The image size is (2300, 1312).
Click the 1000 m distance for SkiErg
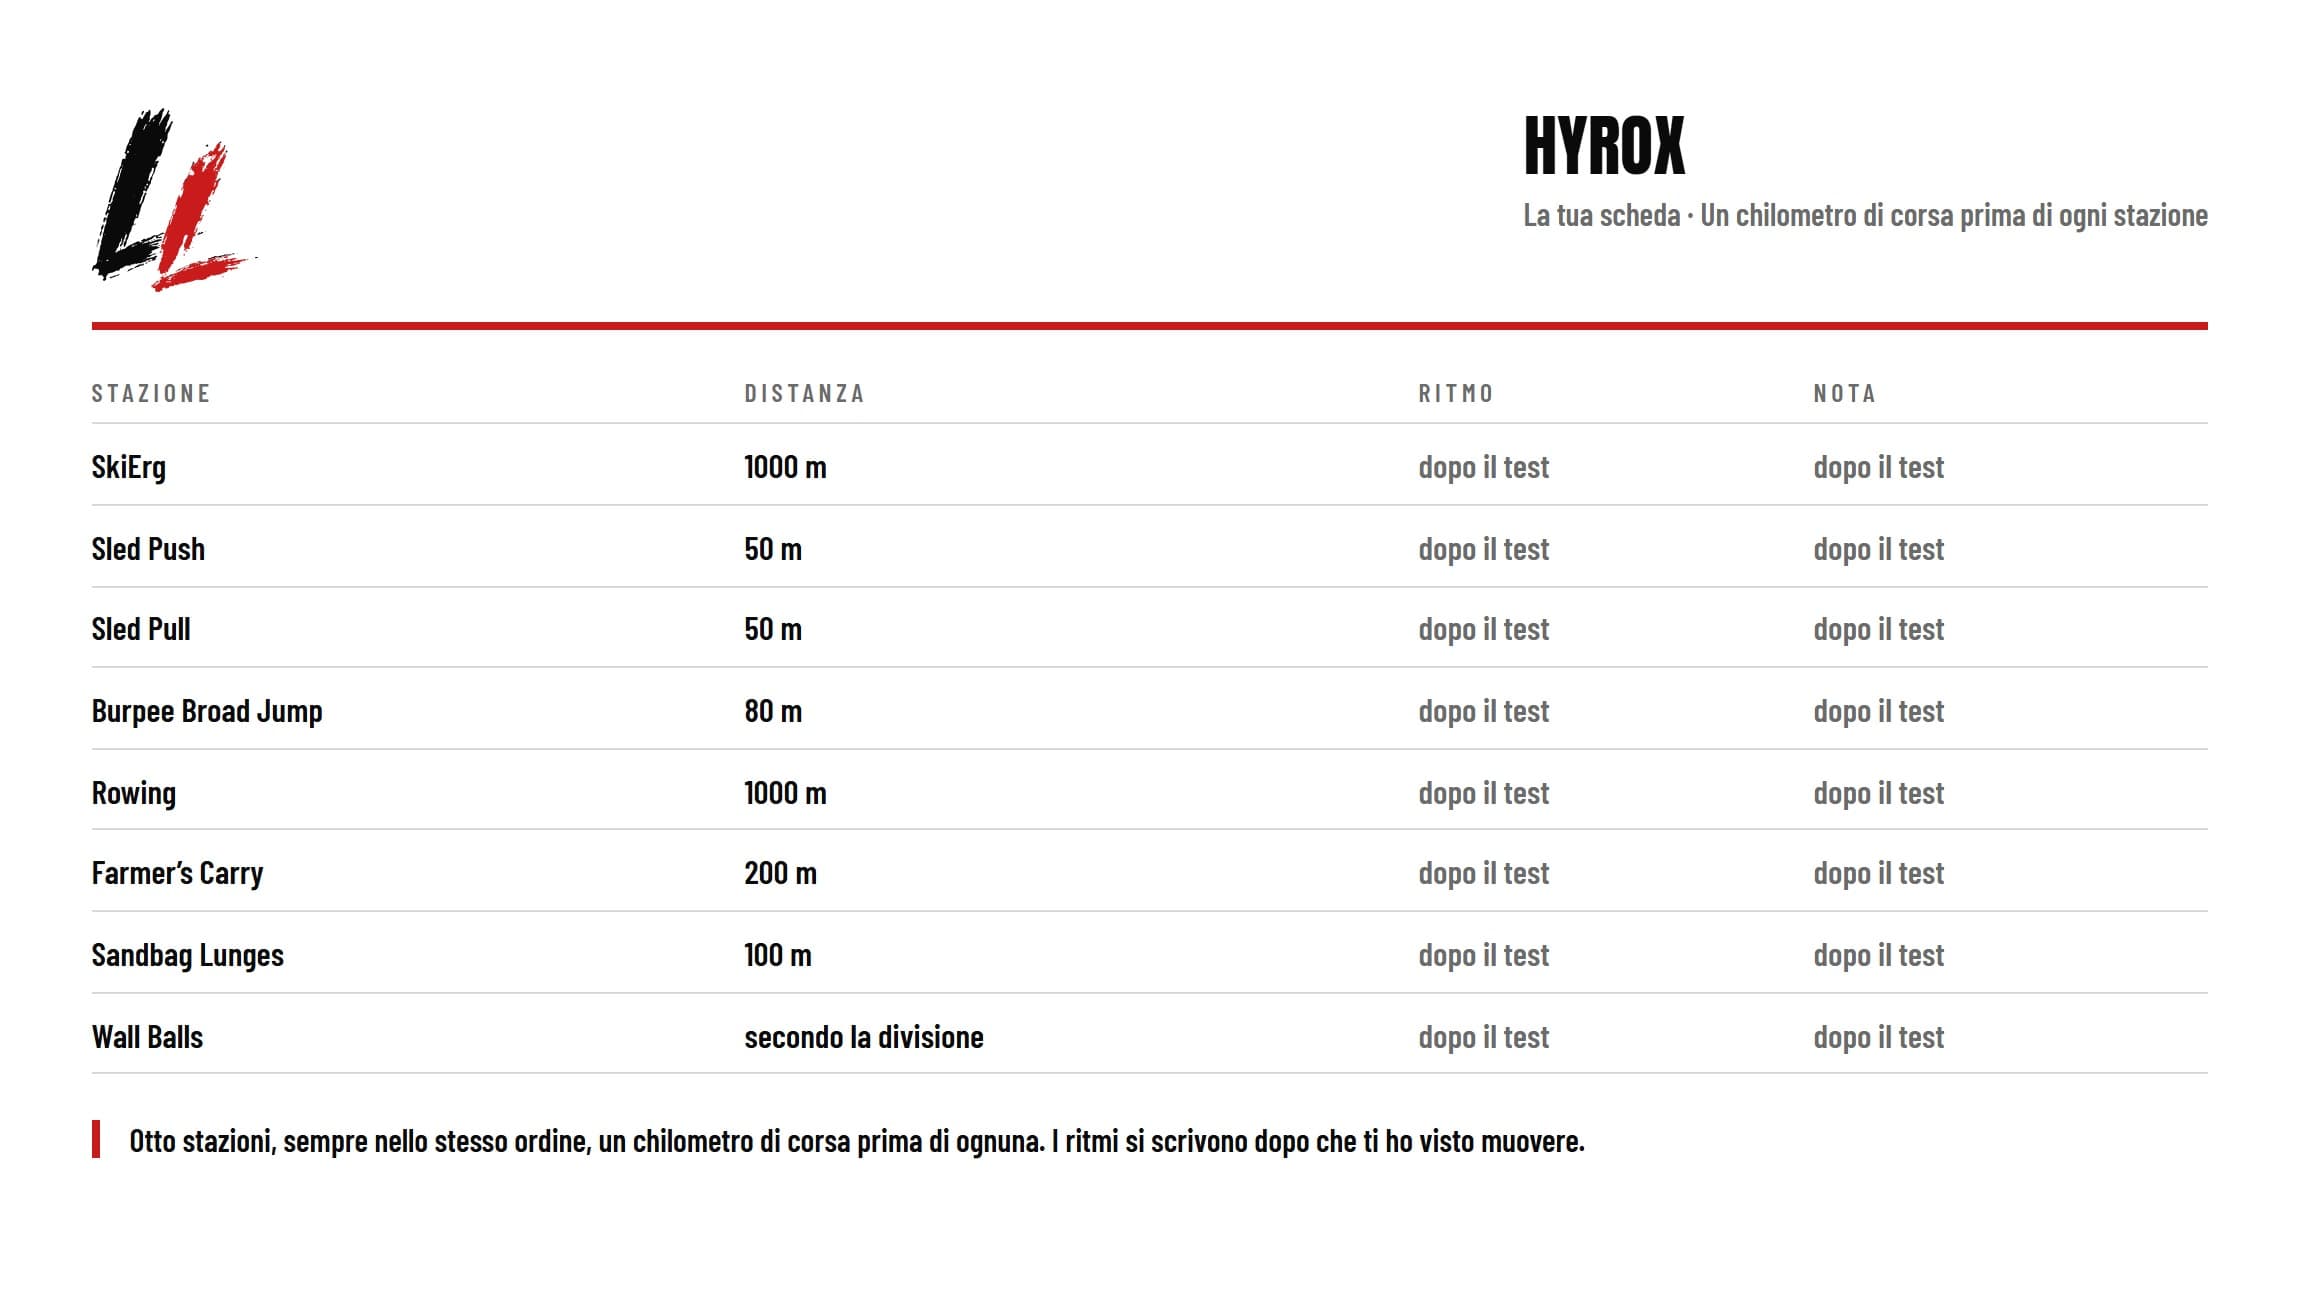[785, 467]
